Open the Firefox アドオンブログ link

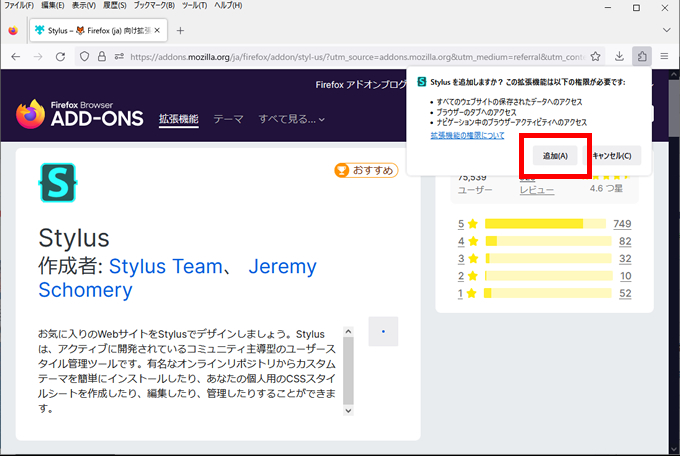361,85
